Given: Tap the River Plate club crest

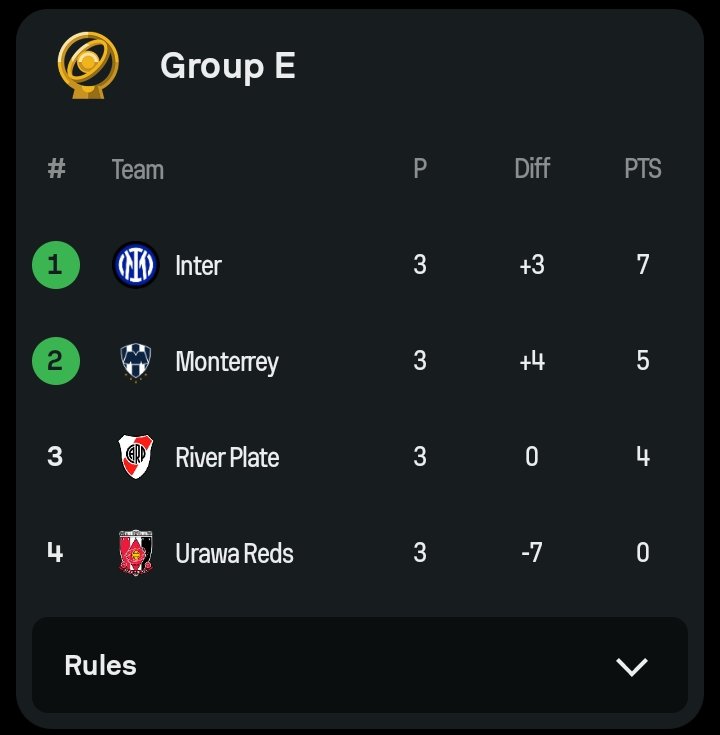Looking at the screenshot, I should coord(135,457).
